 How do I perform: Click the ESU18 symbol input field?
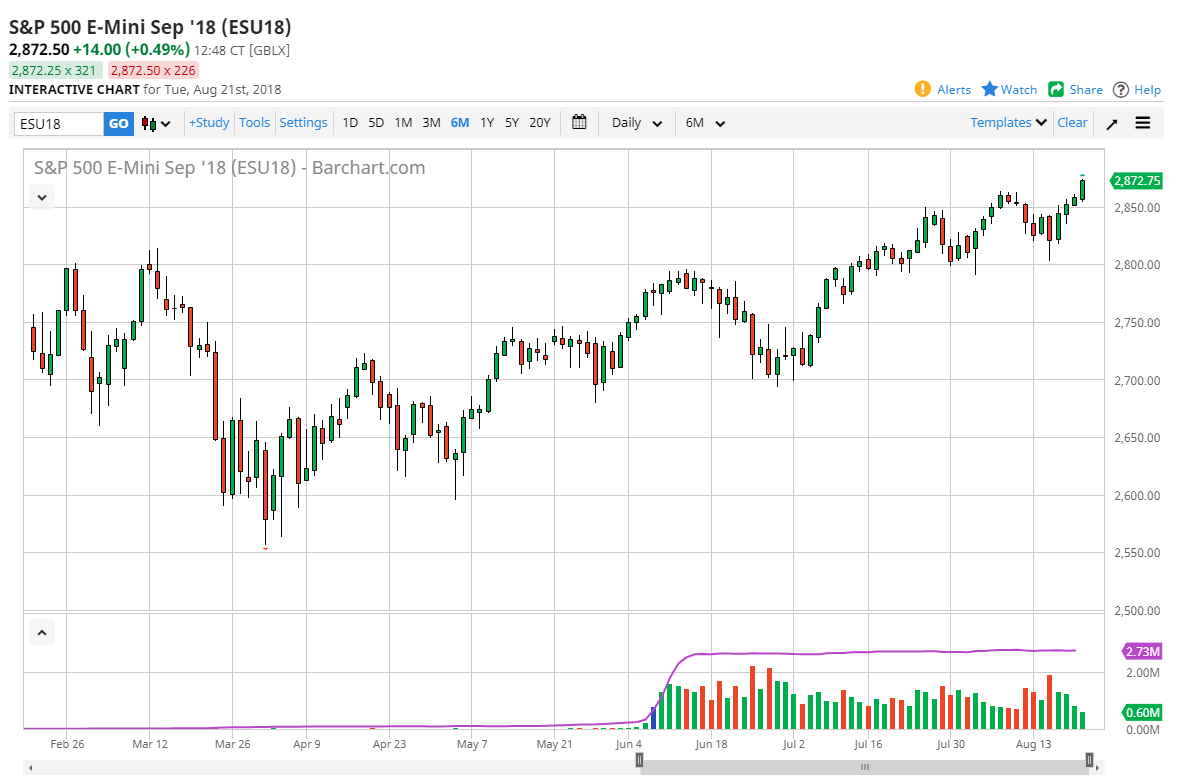(59, 123)
